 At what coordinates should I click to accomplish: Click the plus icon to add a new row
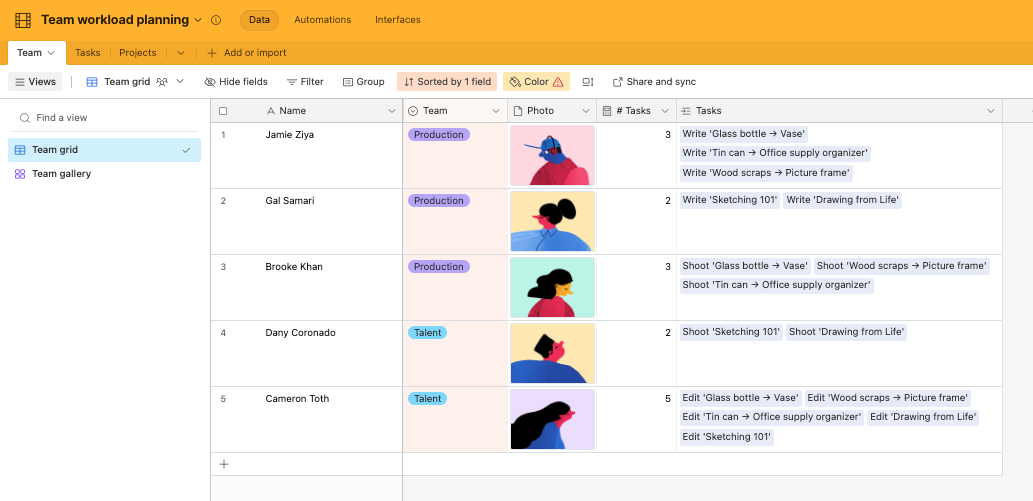(224, 464)
